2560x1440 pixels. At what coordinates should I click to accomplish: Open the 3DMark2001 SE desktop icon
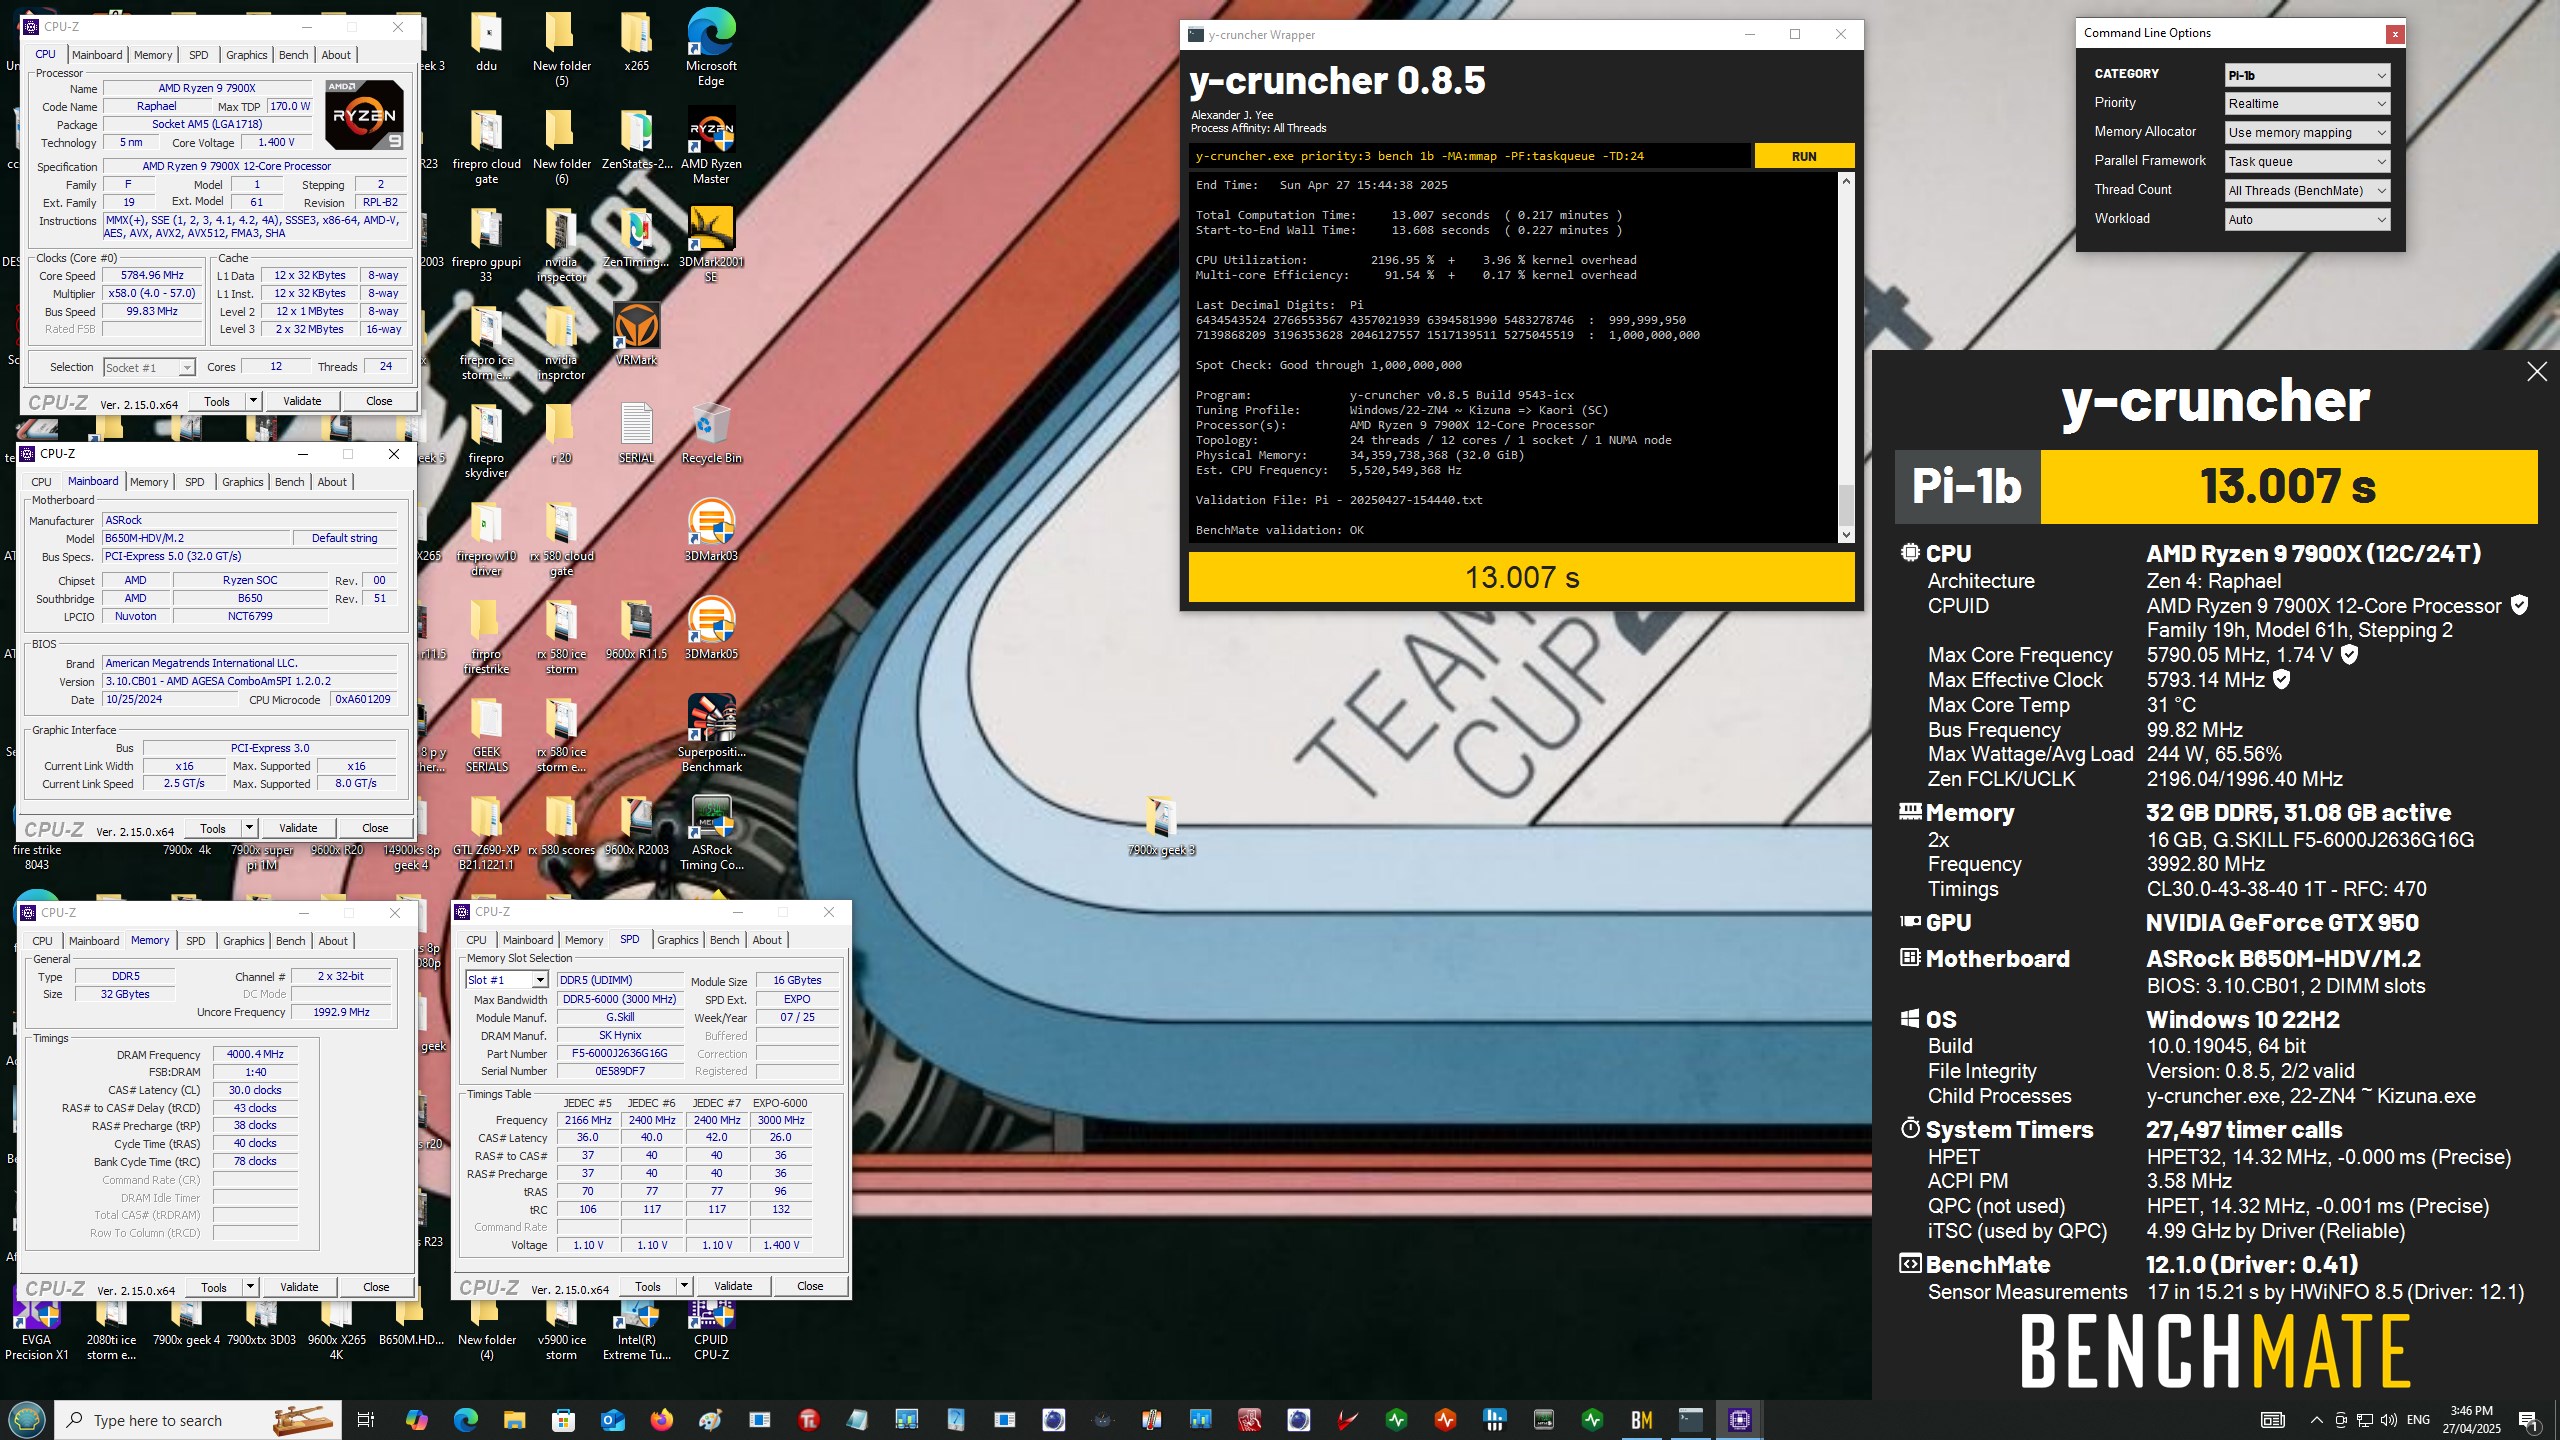(711, 244)
